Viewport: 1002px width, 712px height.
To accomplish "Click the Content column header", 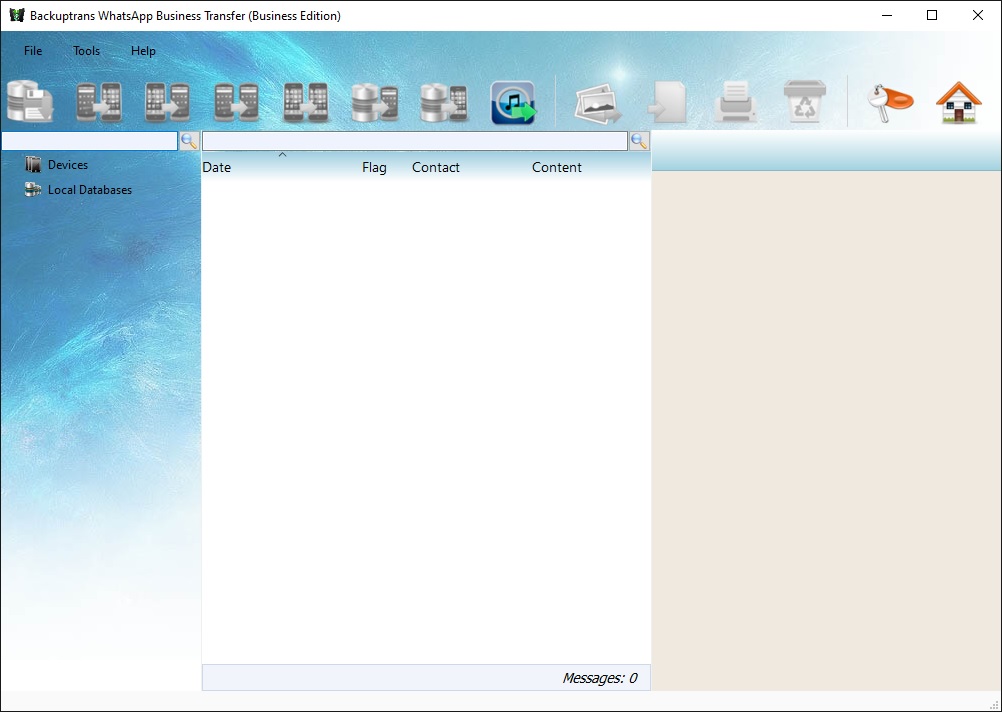I will (x=557, y=167).
